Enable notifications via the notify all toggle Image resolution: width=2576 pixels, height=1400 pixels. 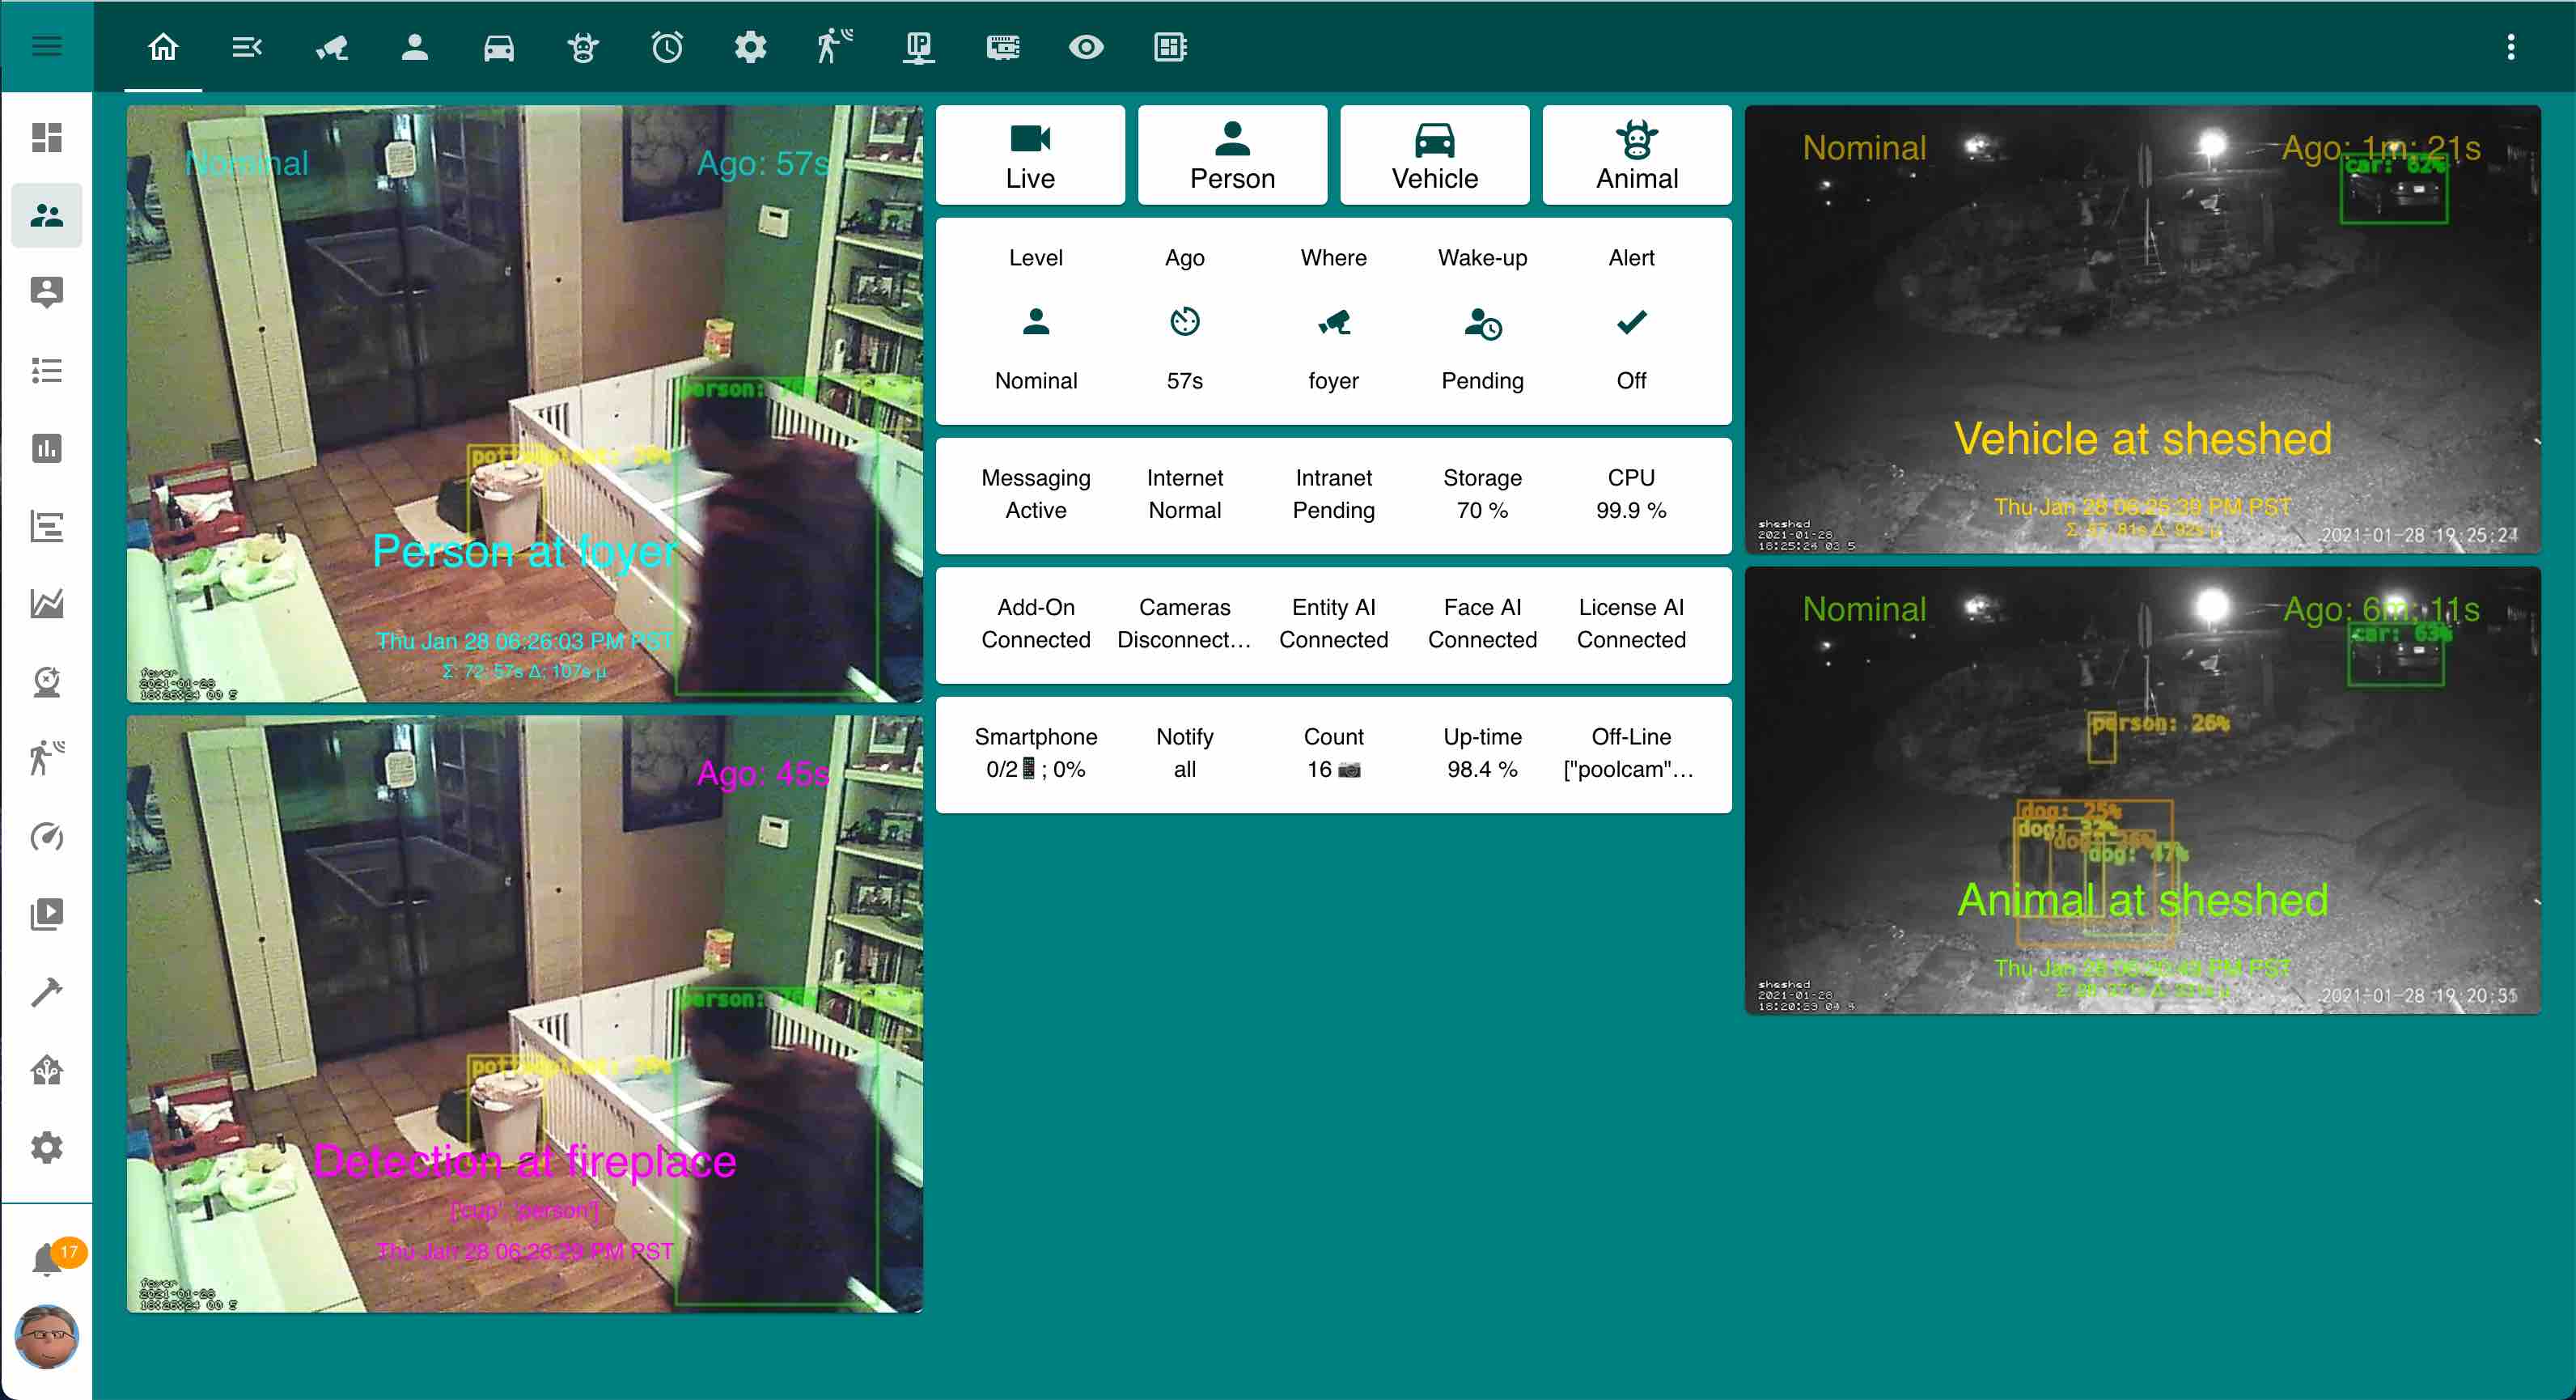tap(1184, 753)
